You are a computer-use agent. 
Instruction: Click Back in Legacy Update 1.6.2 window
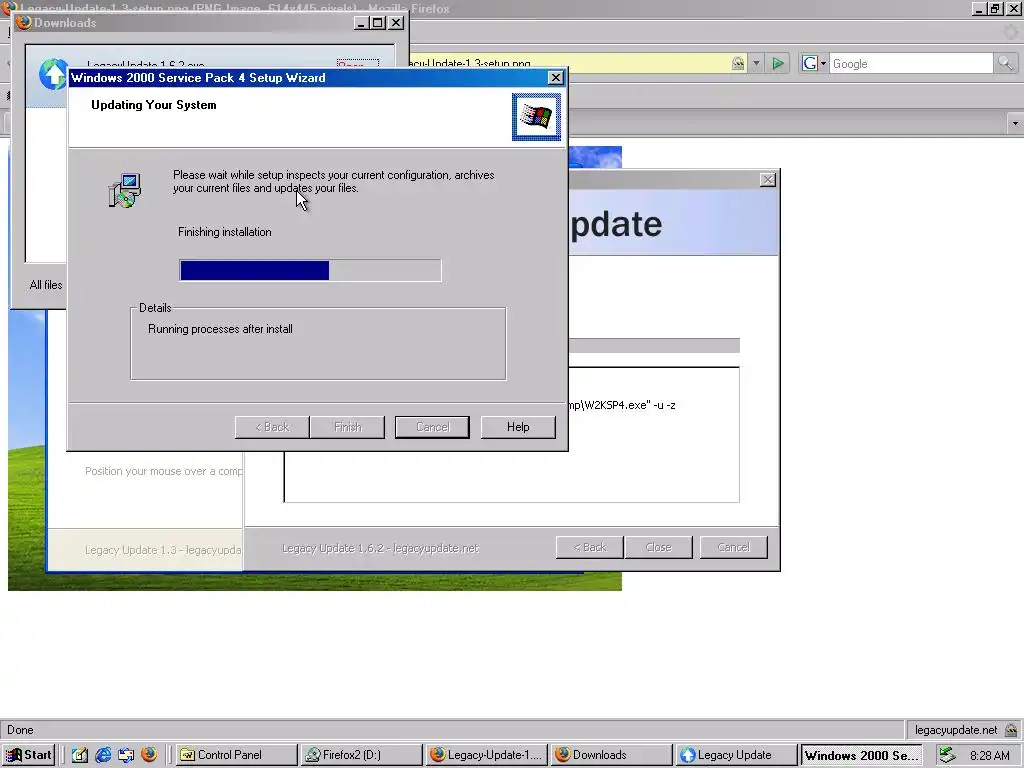click(x=590, y=547)
